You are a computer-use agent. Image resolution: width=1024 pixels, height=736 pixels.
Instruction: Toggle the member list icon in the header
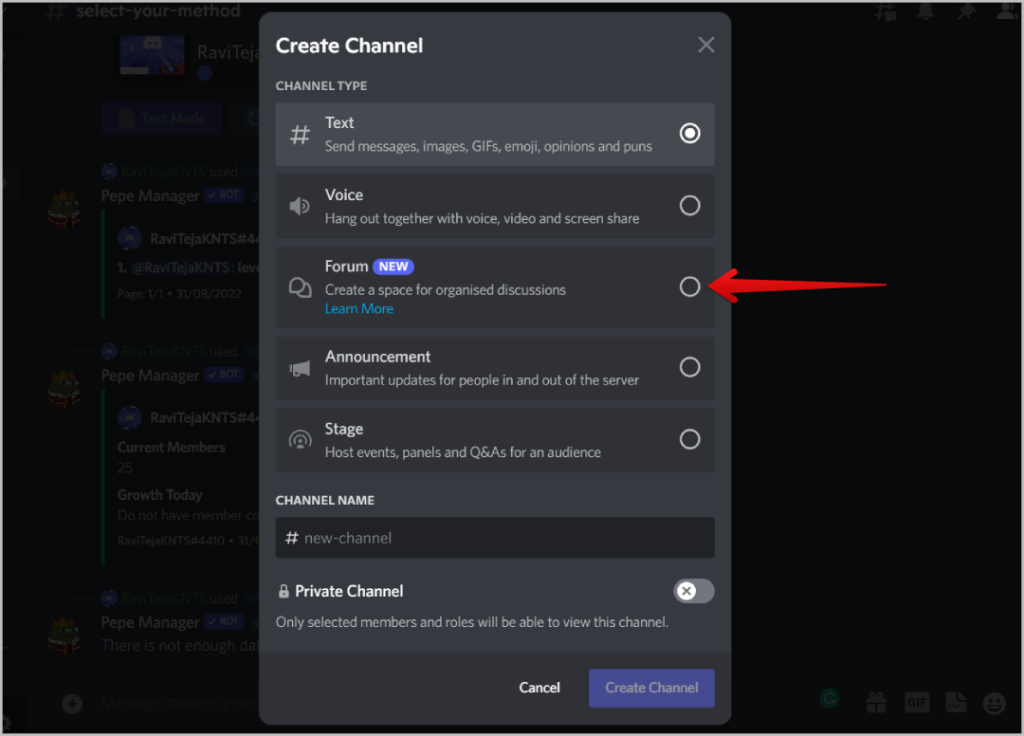(1006, 11)
